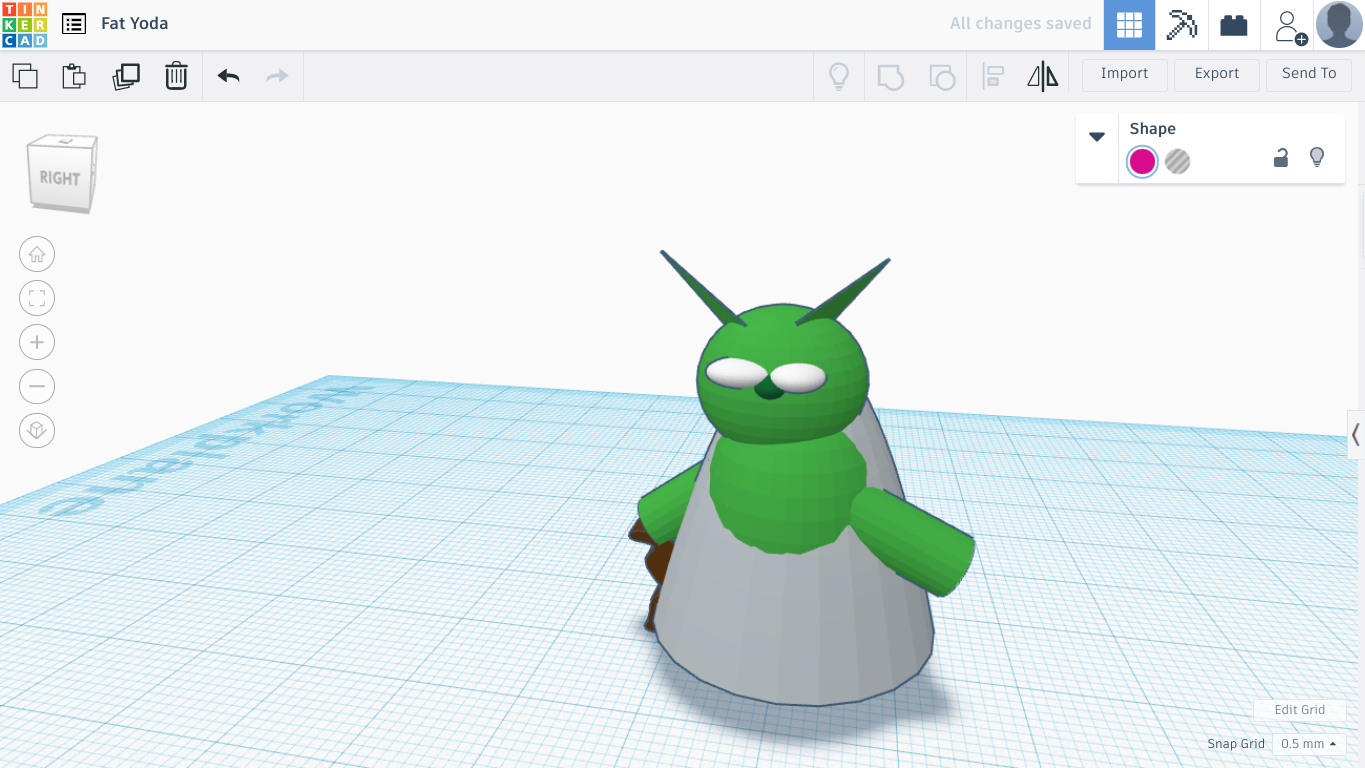This screenshot has height=768, width=1365.
Task: Click the Home view button
Action: click(x=37, y=254)
